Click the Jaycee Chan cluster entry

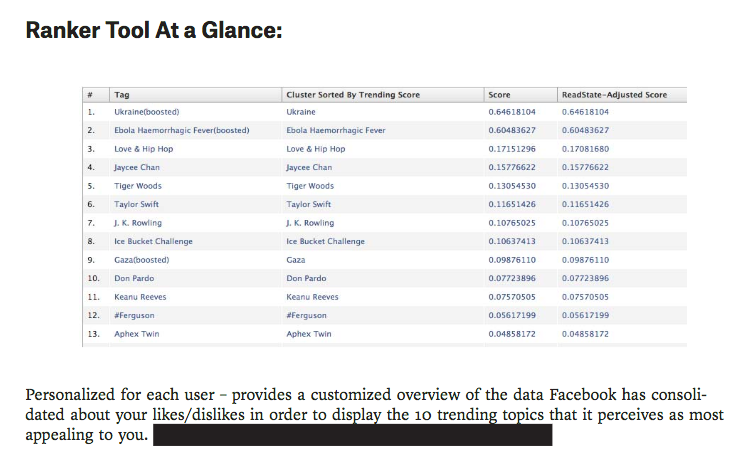point(309,167)
